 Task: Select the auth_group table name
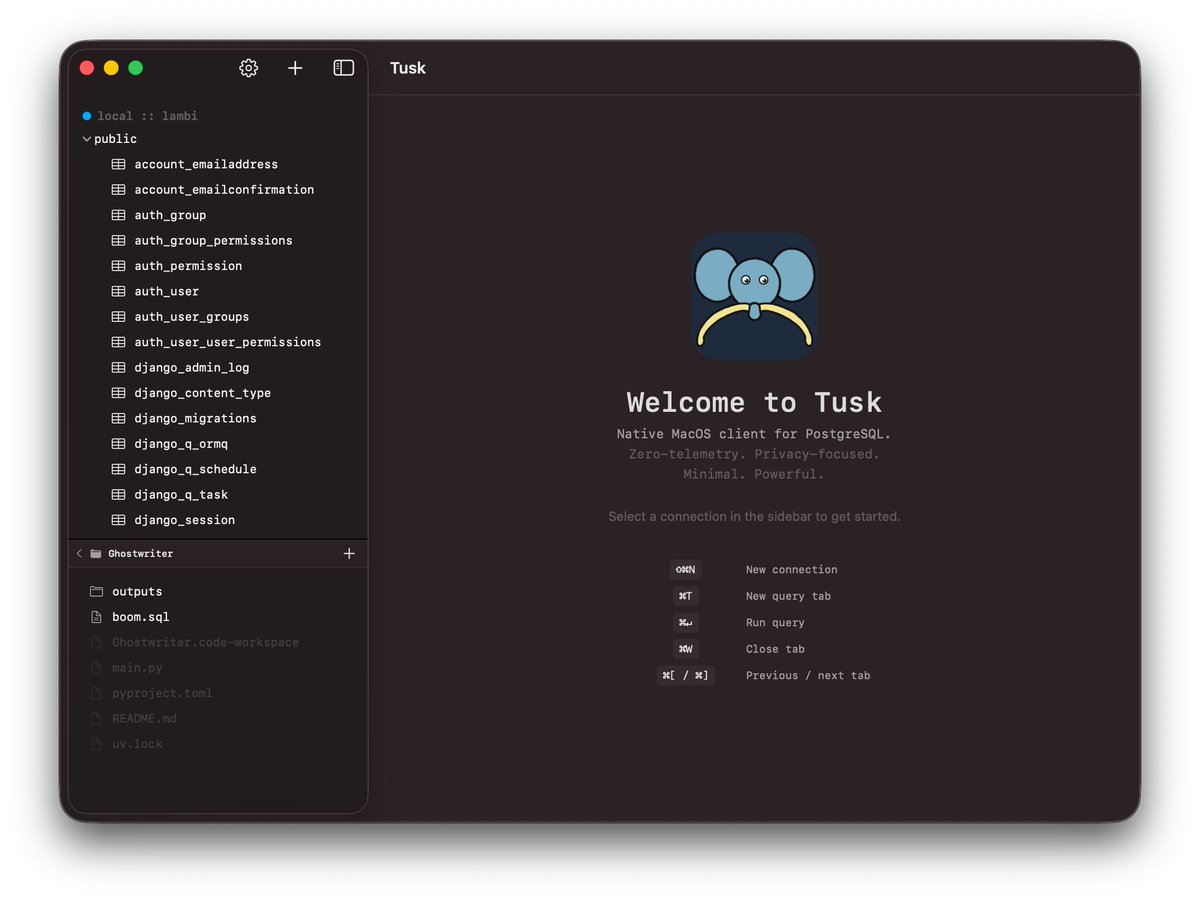click(x=170, y=215)
